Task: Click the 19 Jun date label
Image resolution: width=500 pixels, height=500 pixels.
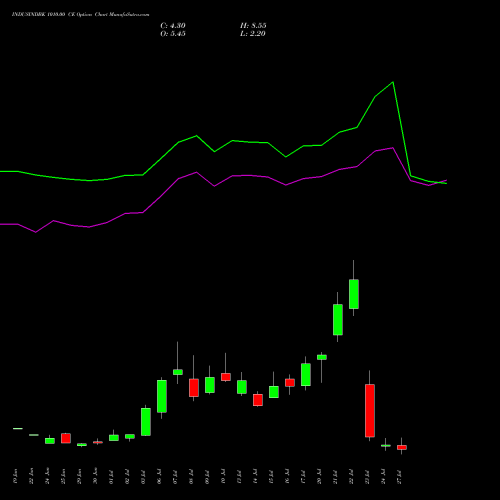Action: click(15, 477)
